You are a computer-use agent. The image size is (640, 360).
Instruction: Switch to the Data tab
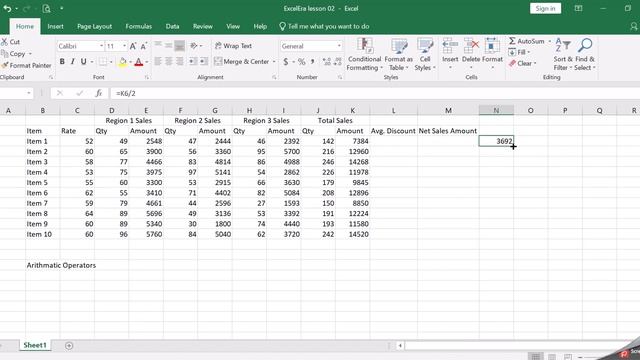click(172, 26)
